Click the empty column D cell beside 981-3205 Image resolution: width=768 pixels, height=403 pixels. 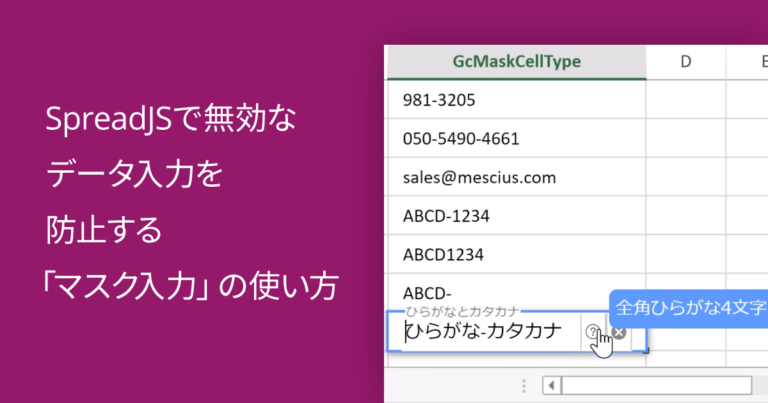pyautogui.click(x=686, y=99)
